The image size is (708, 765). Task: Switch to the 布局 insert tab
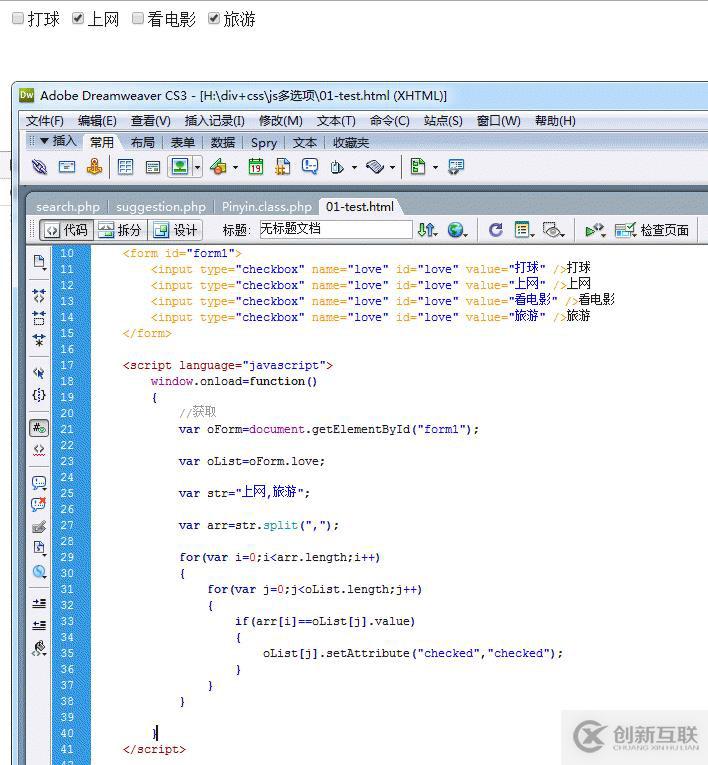142,142
